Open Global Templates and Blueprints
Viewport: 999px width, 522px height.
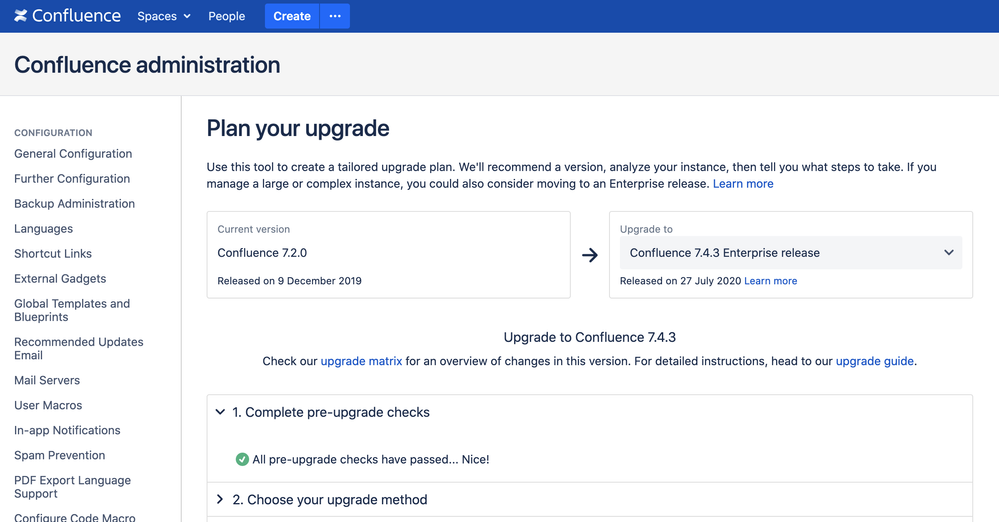[72, 310]
